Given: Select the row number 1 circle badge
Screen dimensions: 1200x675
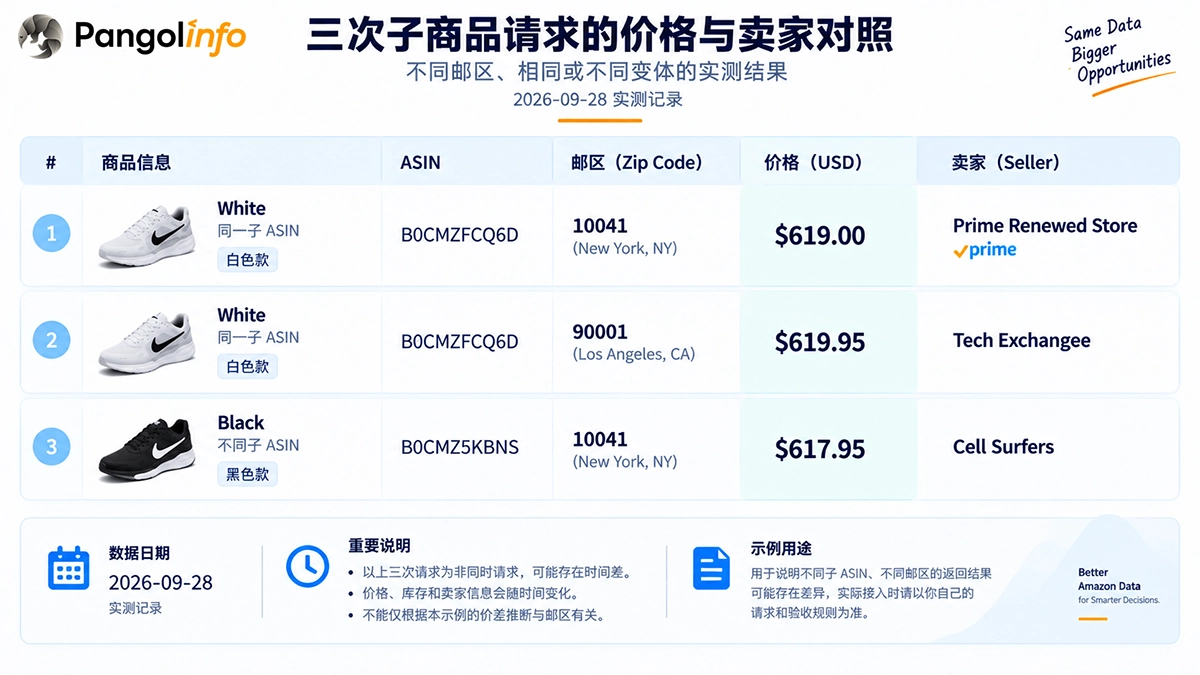Looking at the screenshot, I should click(52, 235).
